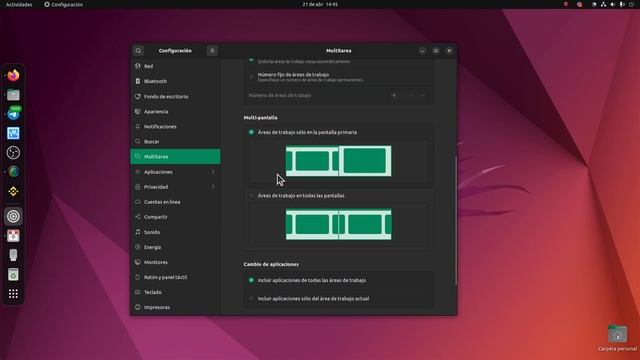Viewport: 640px width, 360px height.
Task: Select Buscar settings in the sidebar
Action: point(176,142)
